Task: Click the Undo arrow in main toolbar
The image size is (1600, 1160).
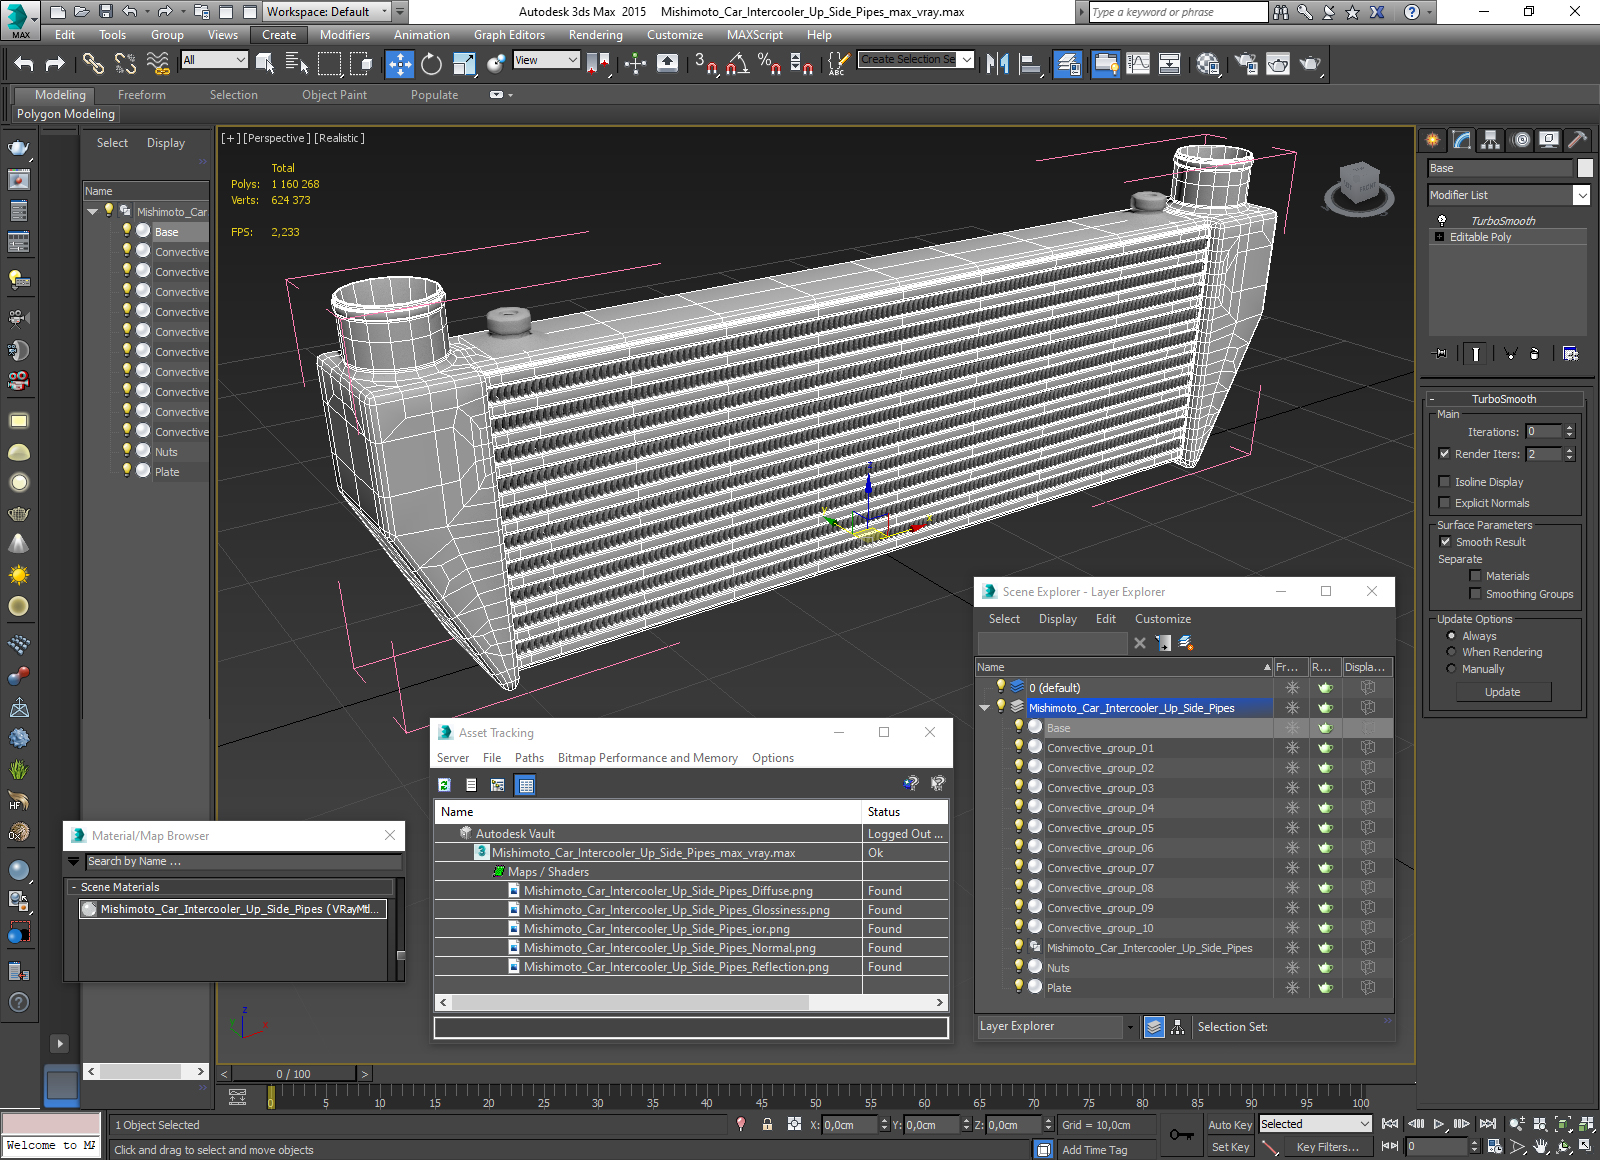Action: click(24, 64)
